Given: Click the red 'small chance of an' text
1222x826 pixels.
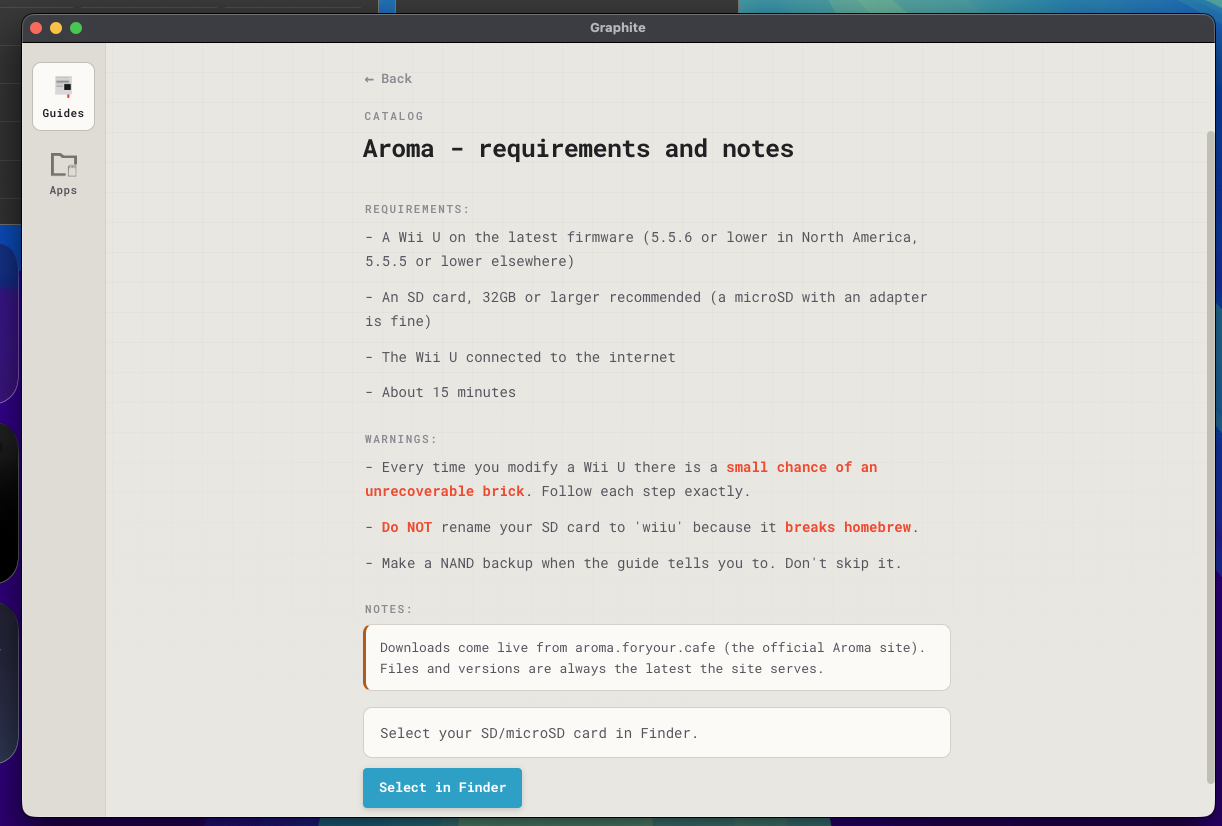Looking at the screenshot, I should coord(801,467).
